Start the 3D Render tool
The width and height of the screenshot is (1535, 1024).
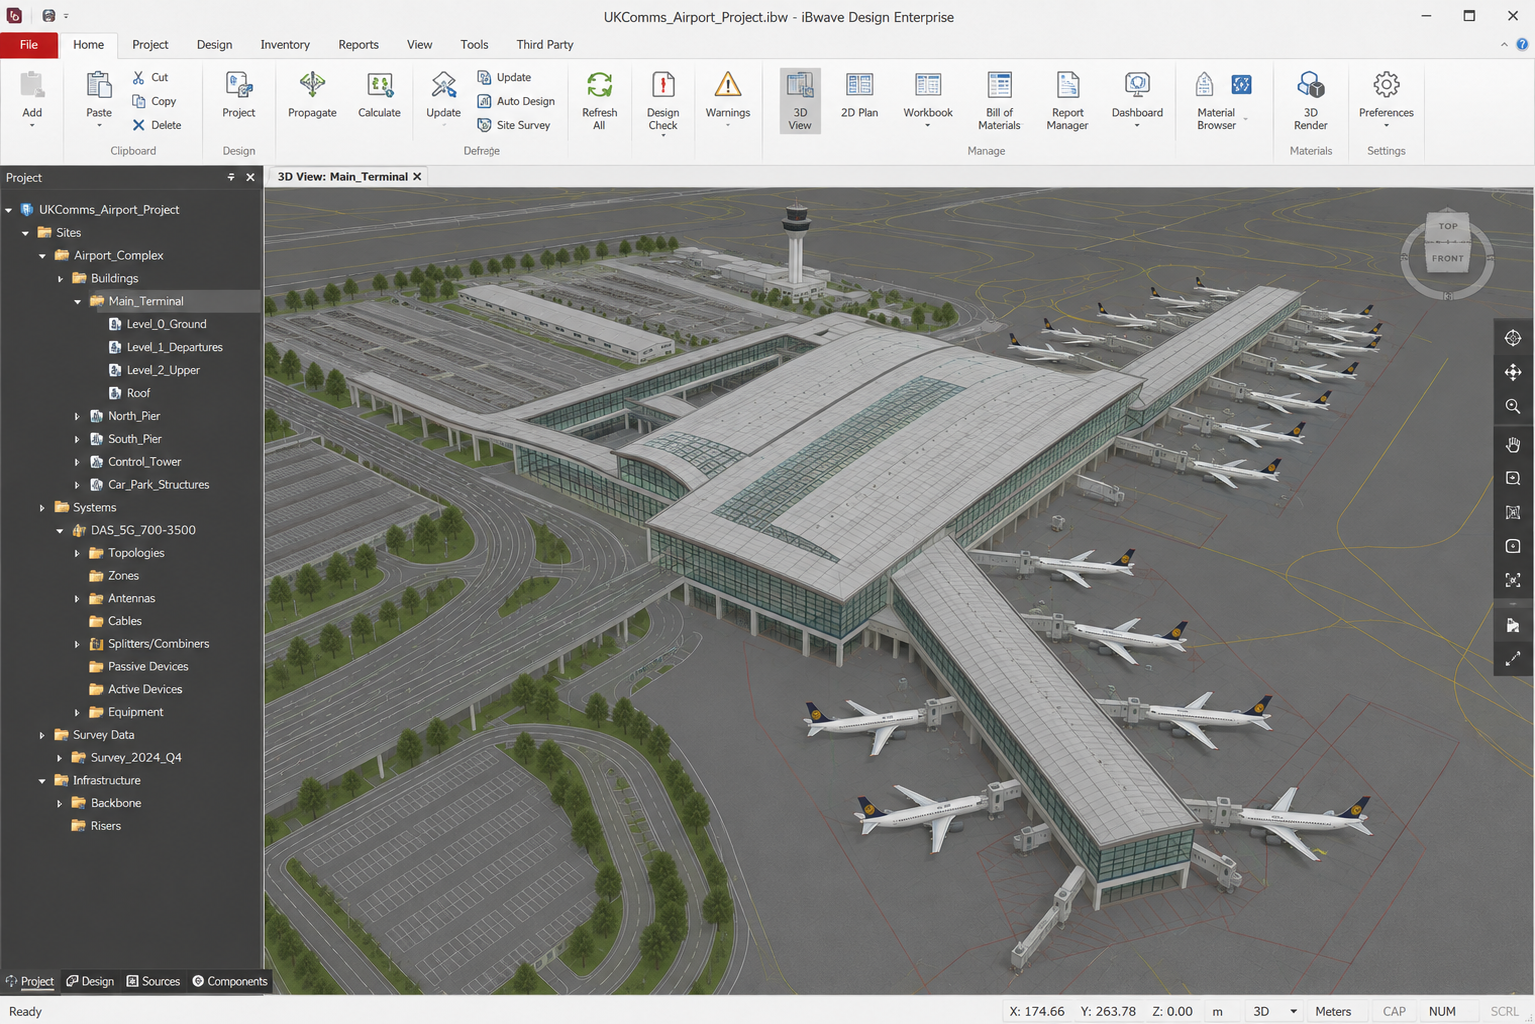(x=1310, y=101)
